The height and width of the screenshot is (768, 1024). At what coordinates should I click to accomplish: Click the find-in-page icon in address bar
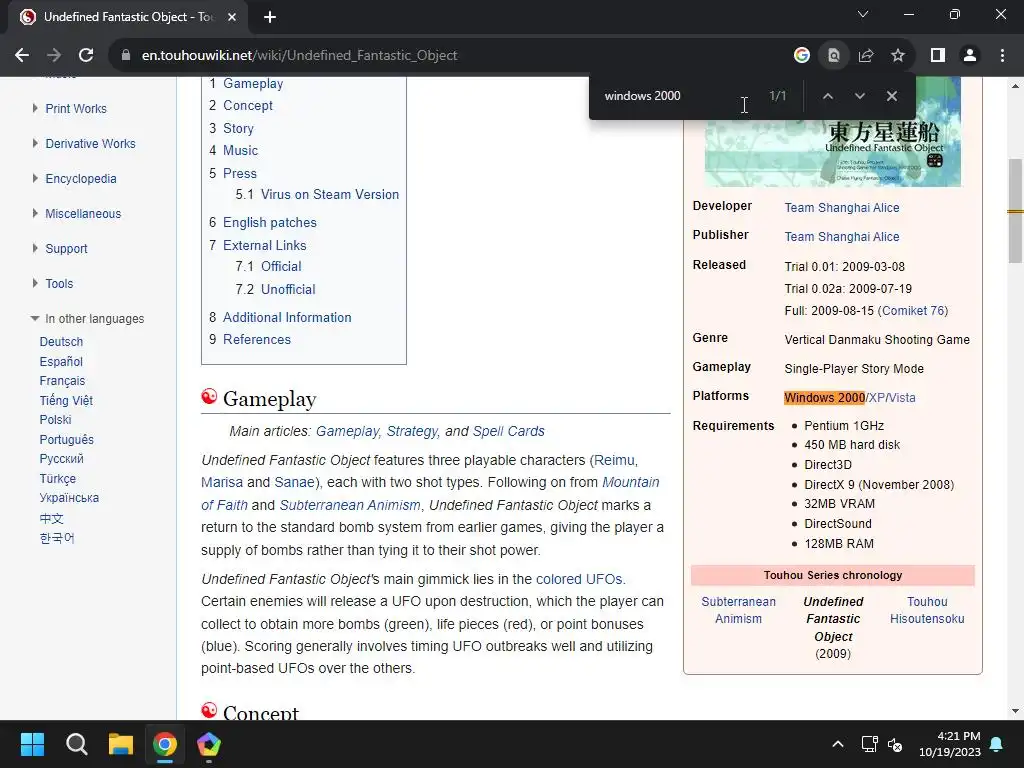tap(834, 56)
